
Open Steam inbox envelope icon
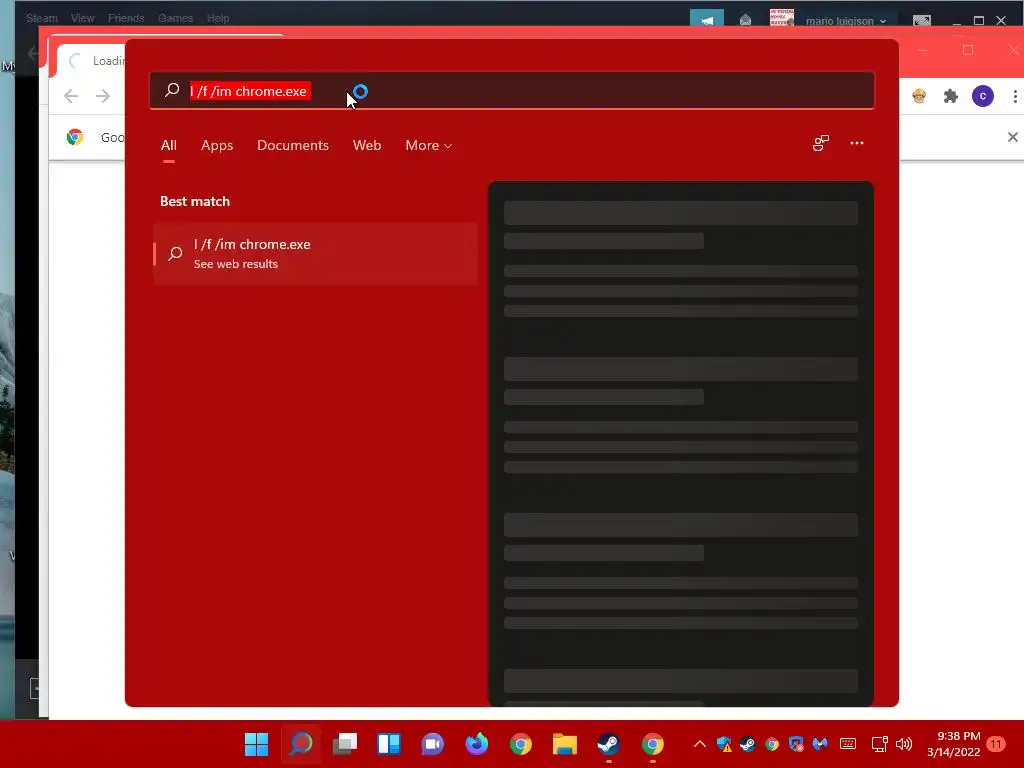pos(745,20)
